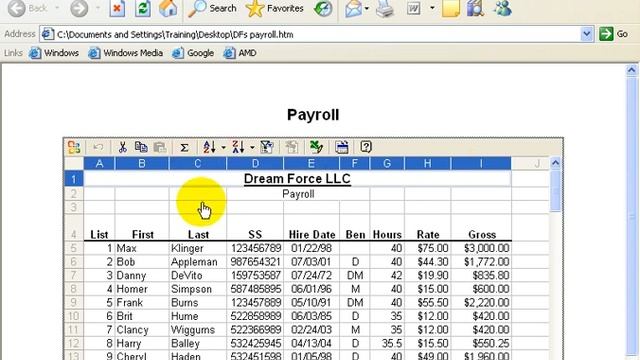Click the AutoSum sigma icon
This screenshot has height=360, width=640.
click(x=184, y=147)
